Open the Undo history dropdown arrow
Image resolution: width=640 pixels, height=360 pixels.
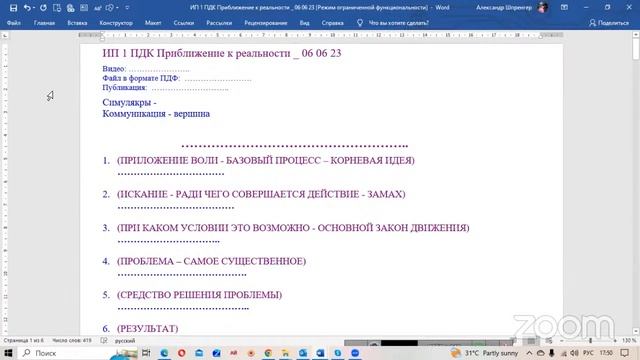(x=33, y=8)
